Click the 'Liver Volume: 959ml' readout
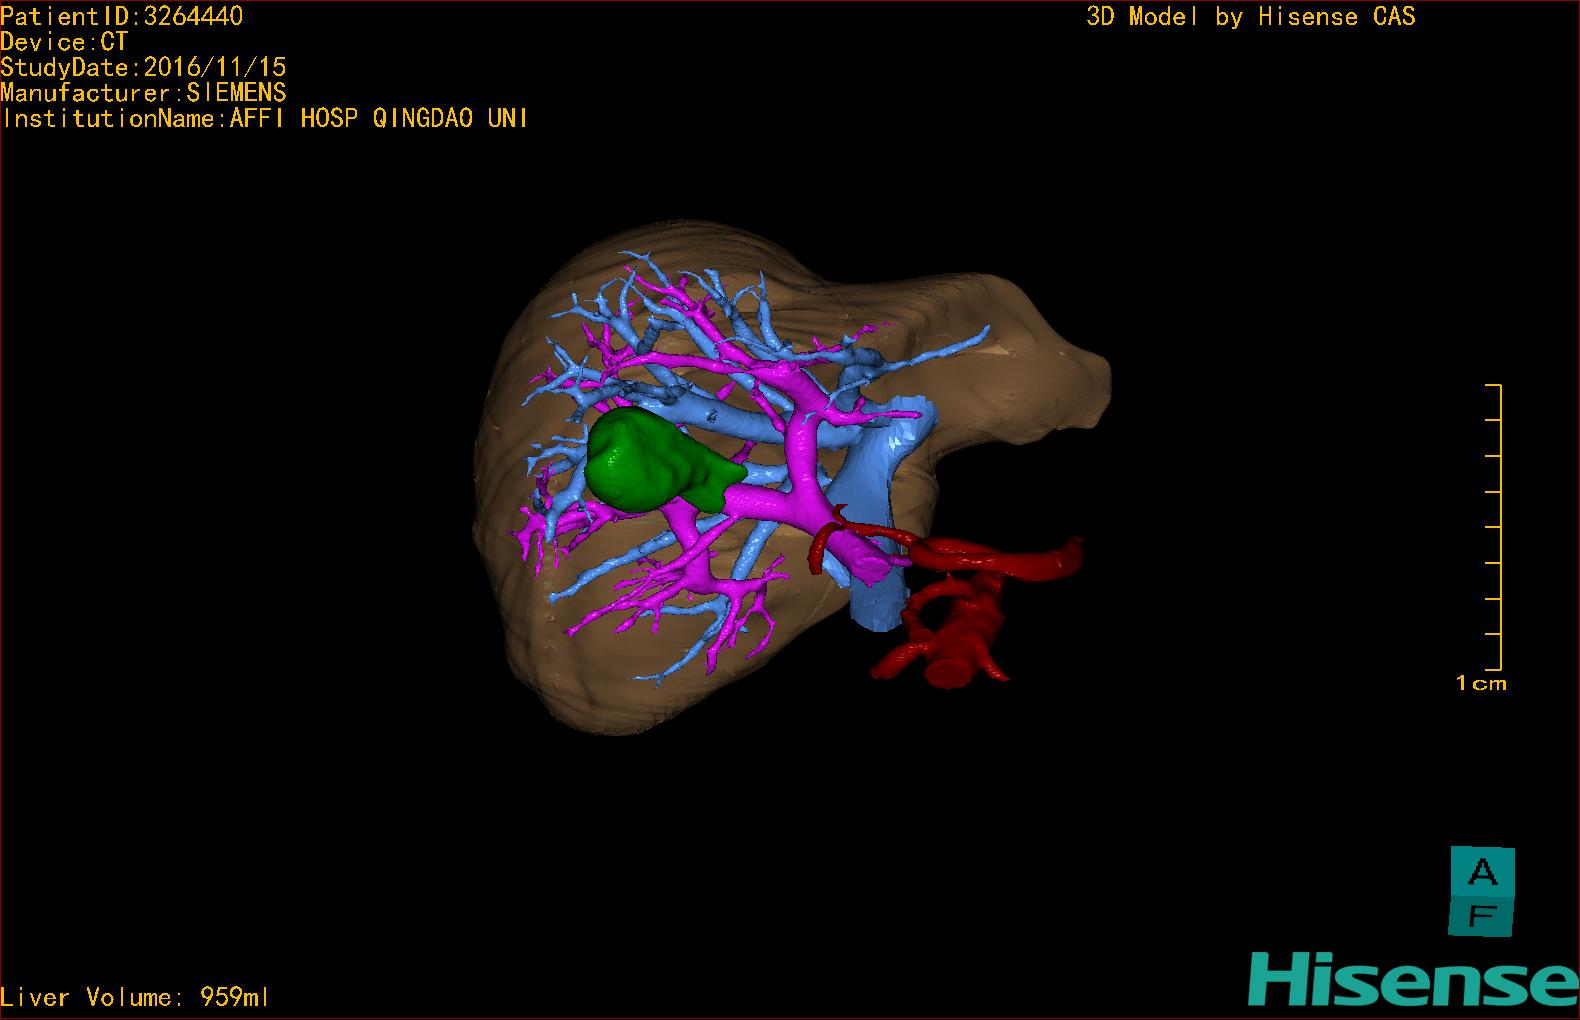Screen dimensions: 1580x1020 pyautogui.click(x=135, y=997)
